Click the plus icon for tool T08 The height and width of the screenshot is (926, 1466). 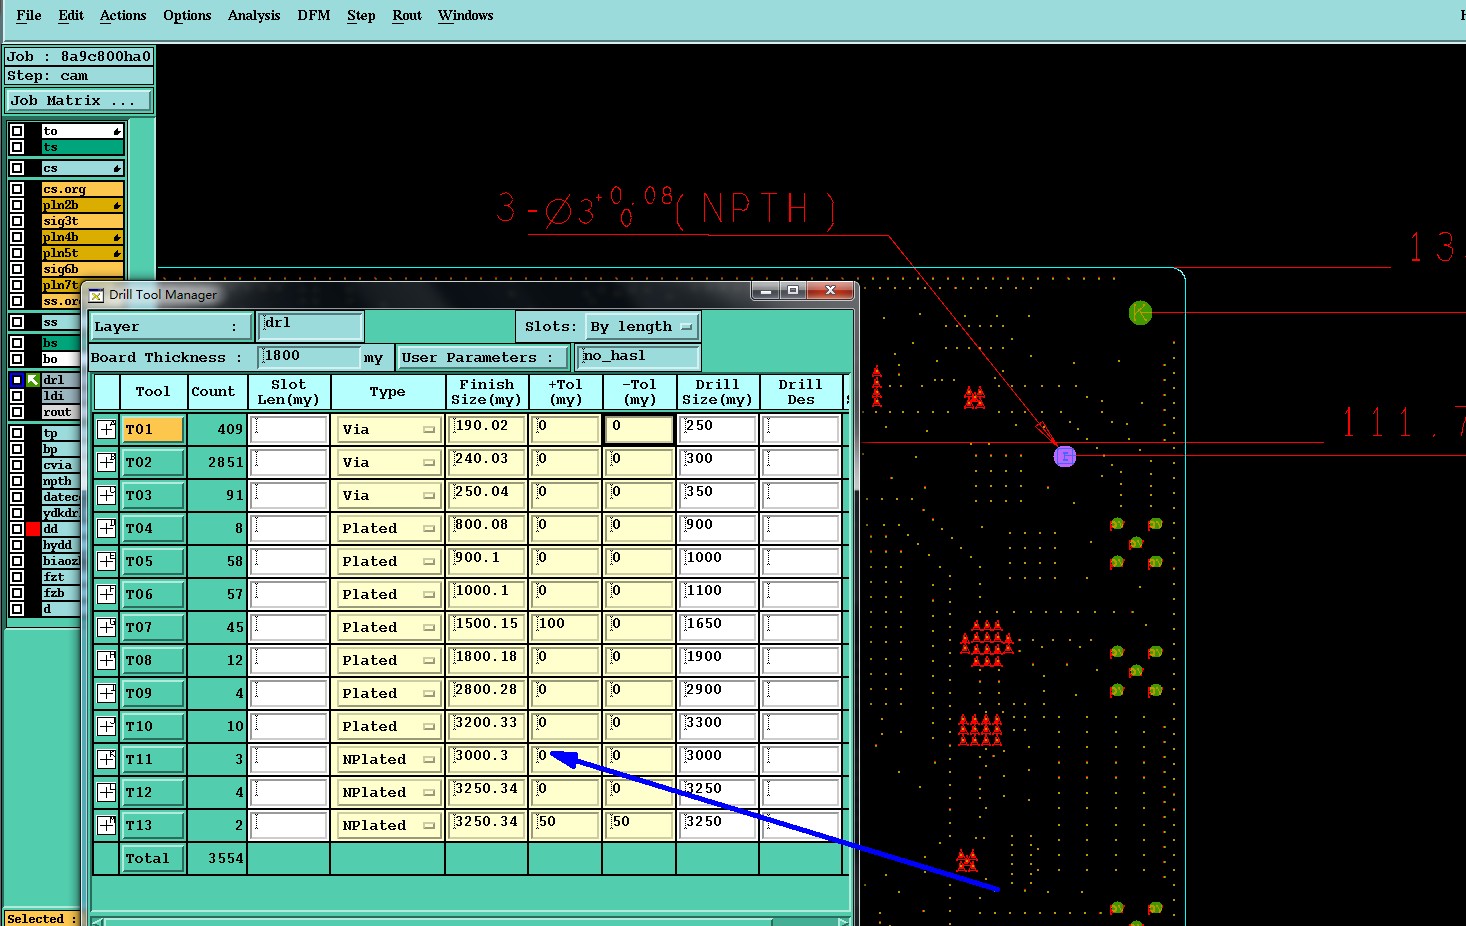106,660
